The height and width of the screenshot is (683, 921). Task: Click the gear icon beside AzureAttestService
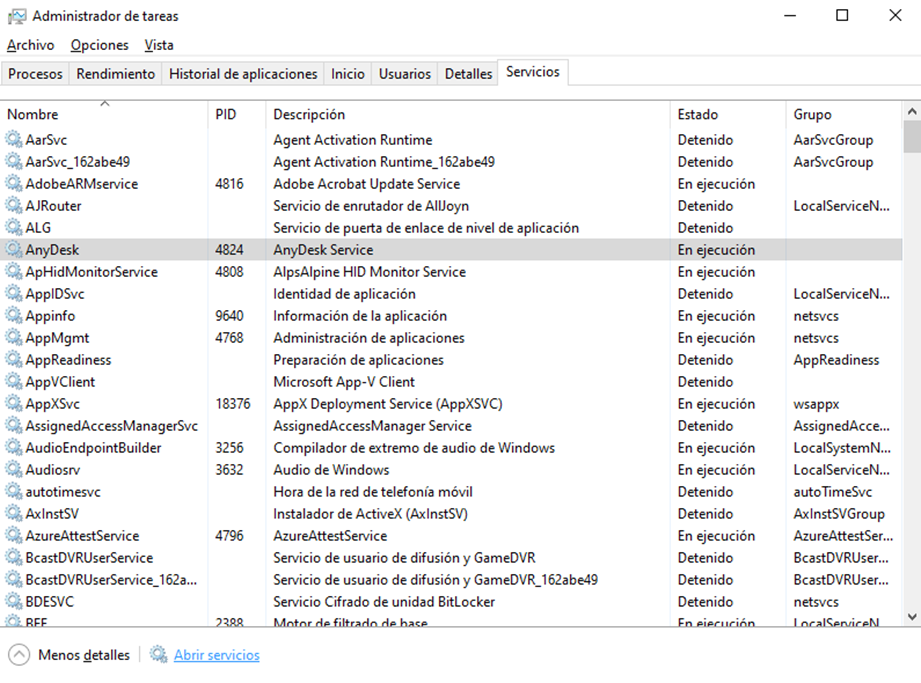pos(14,536)
